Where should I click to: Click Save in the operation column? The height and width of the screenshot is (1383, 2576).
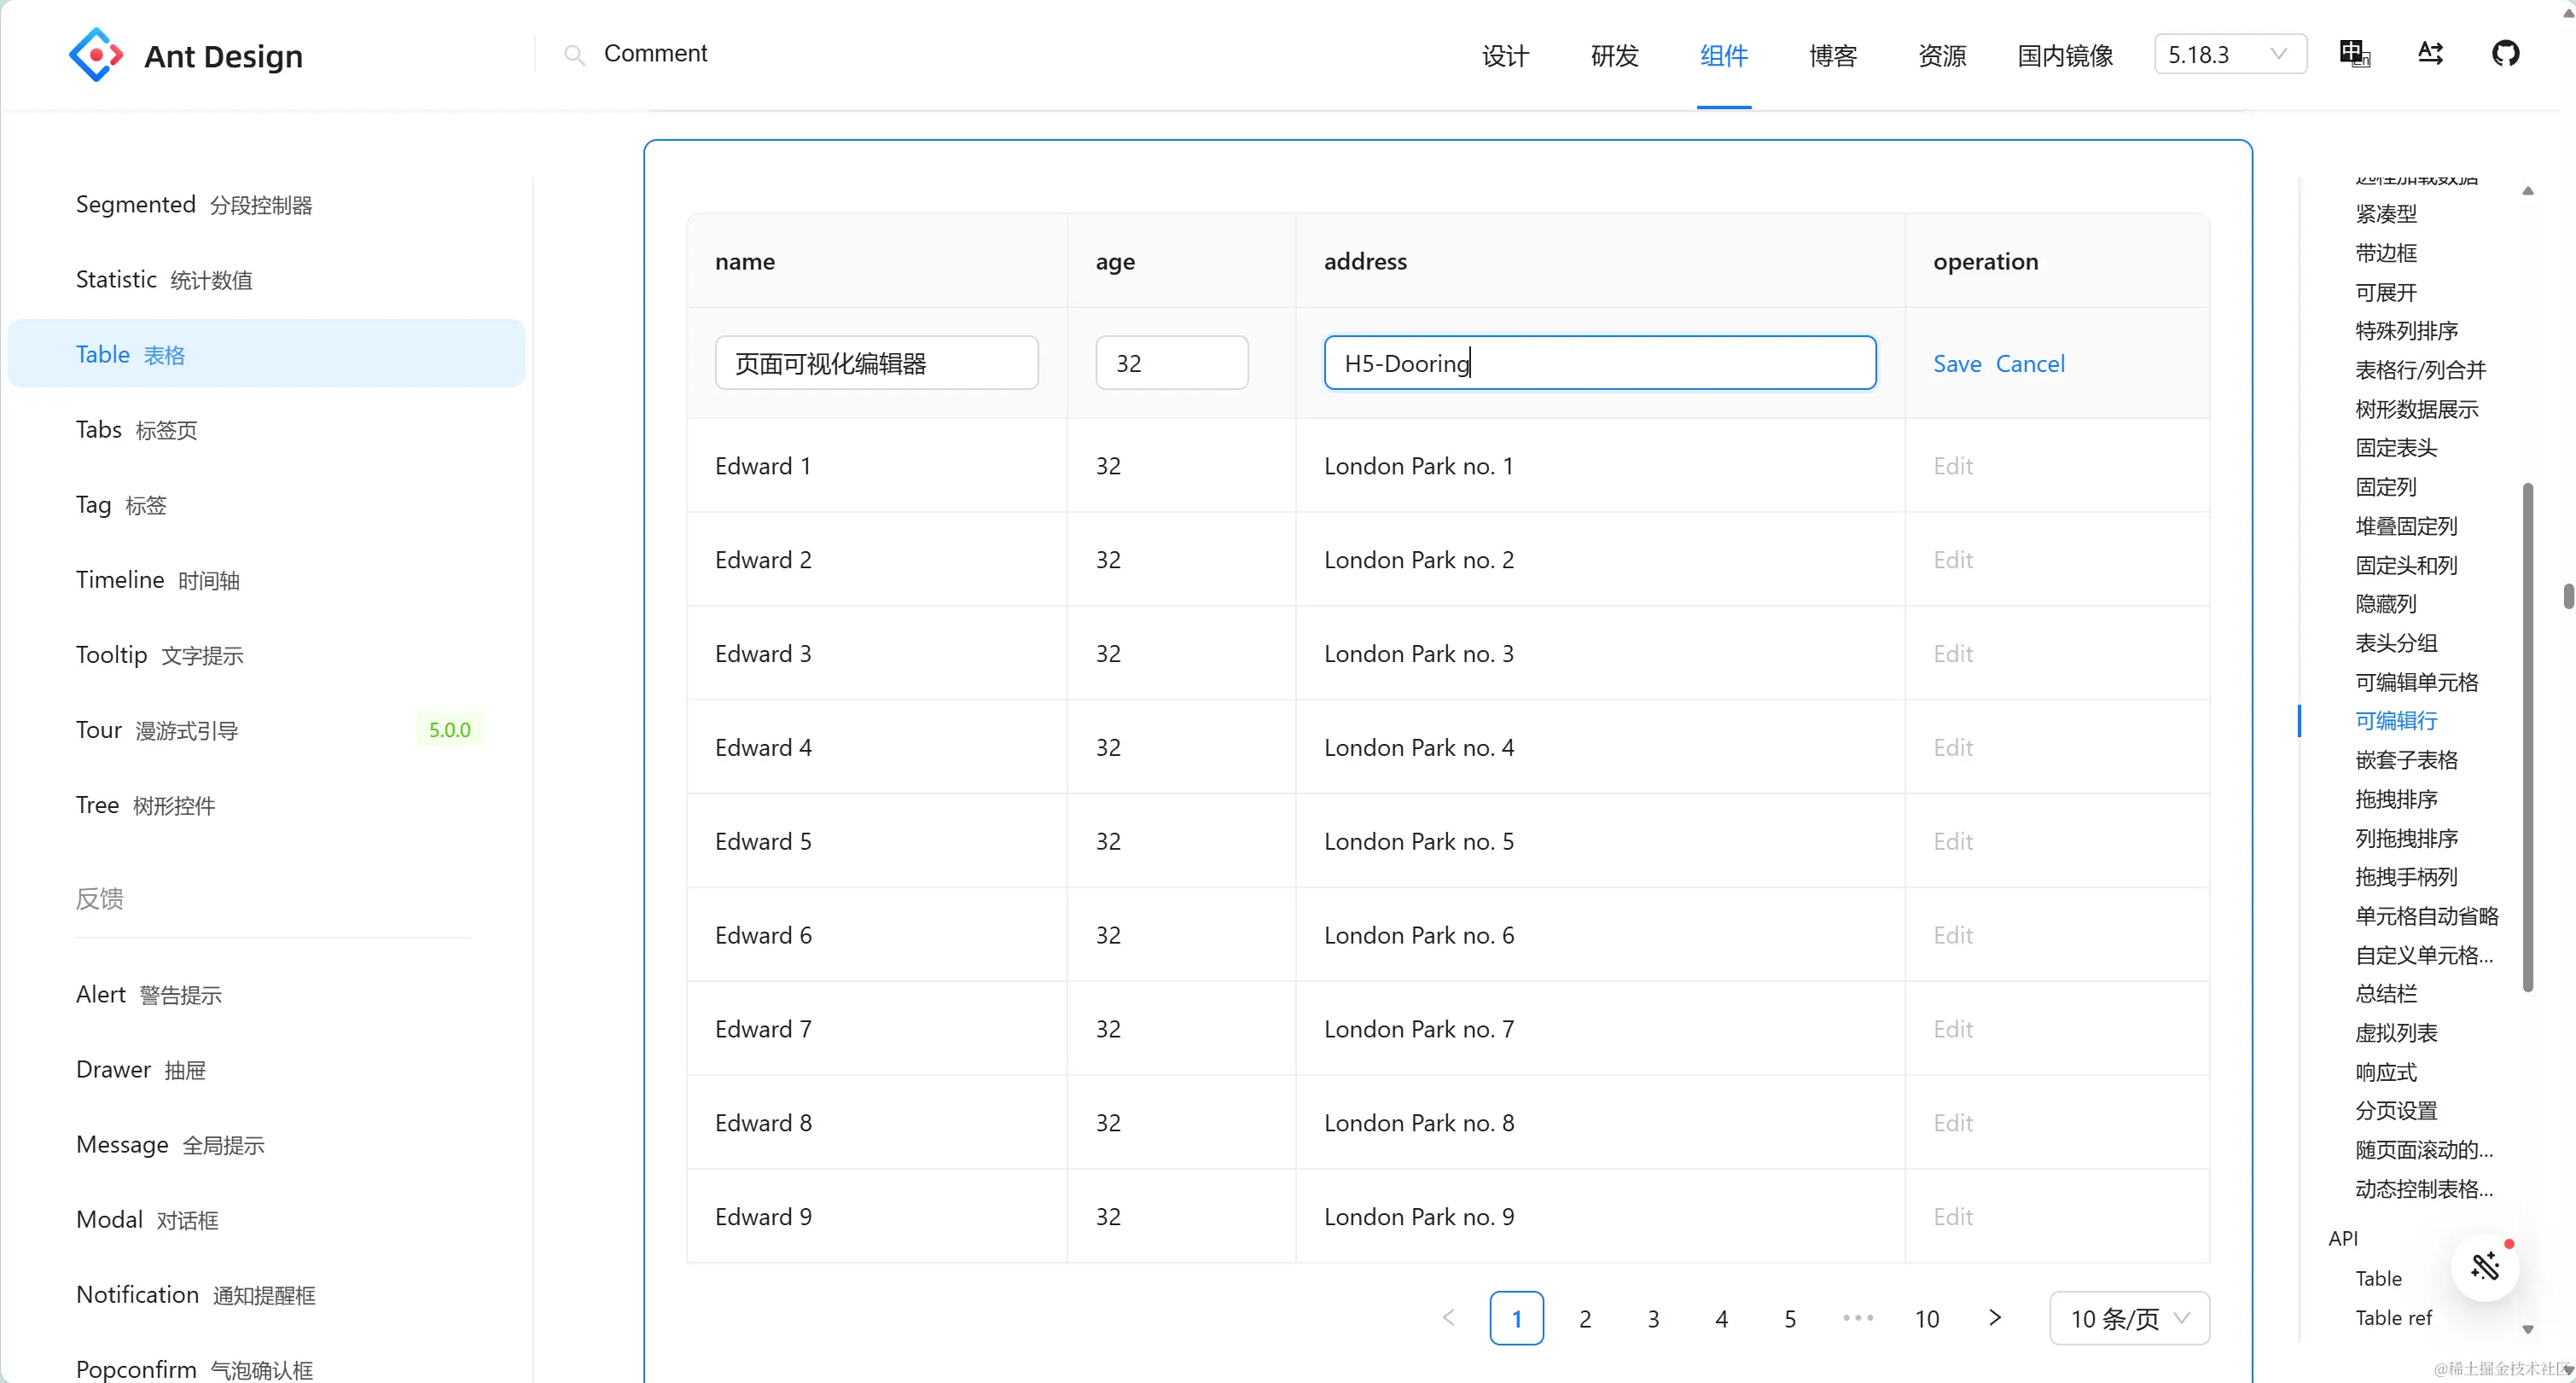coord(1957,363)
